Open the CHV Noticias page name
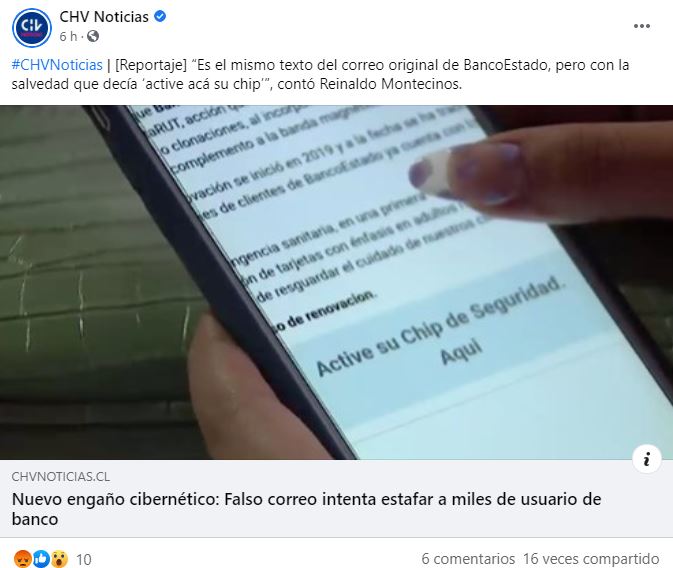The image size is (673, 568). coord(104,17)
